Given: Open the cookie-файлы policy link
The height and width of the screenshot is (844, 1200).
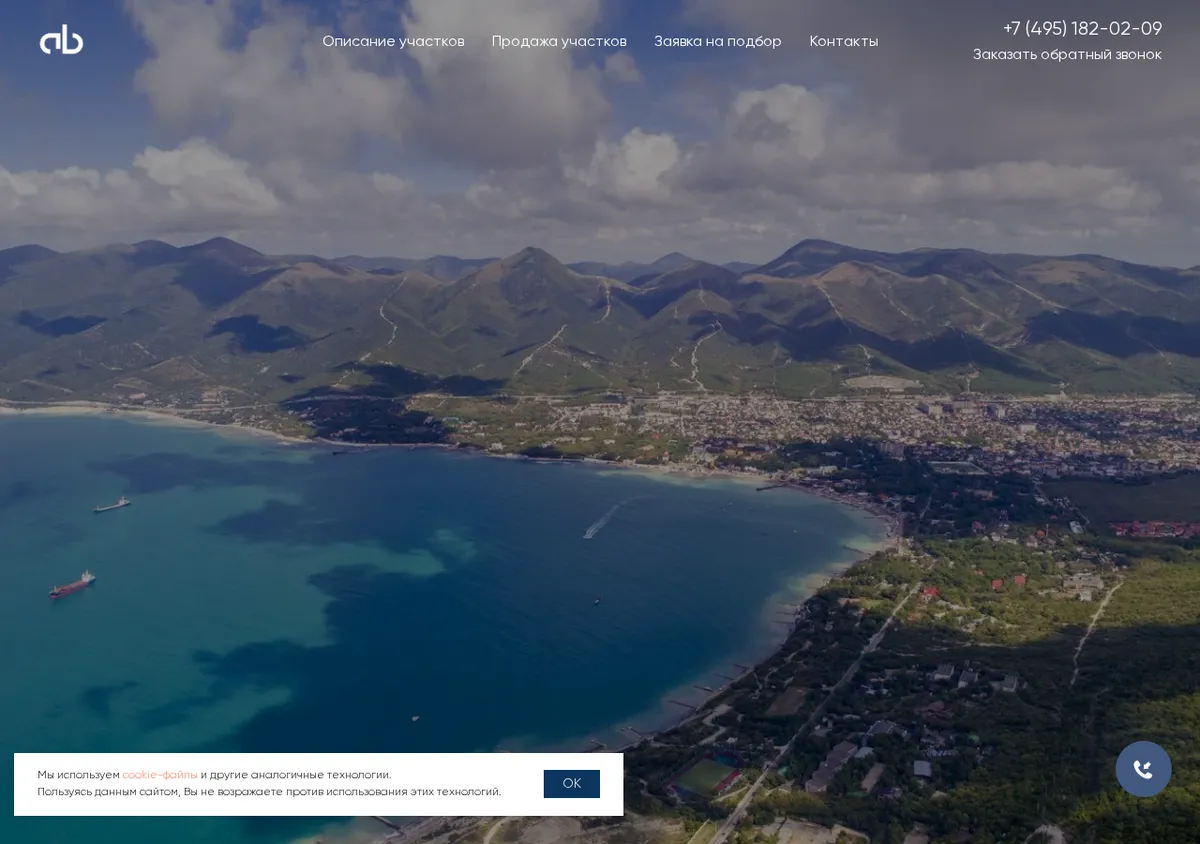Looking at the screenshot, I should 160,775.
